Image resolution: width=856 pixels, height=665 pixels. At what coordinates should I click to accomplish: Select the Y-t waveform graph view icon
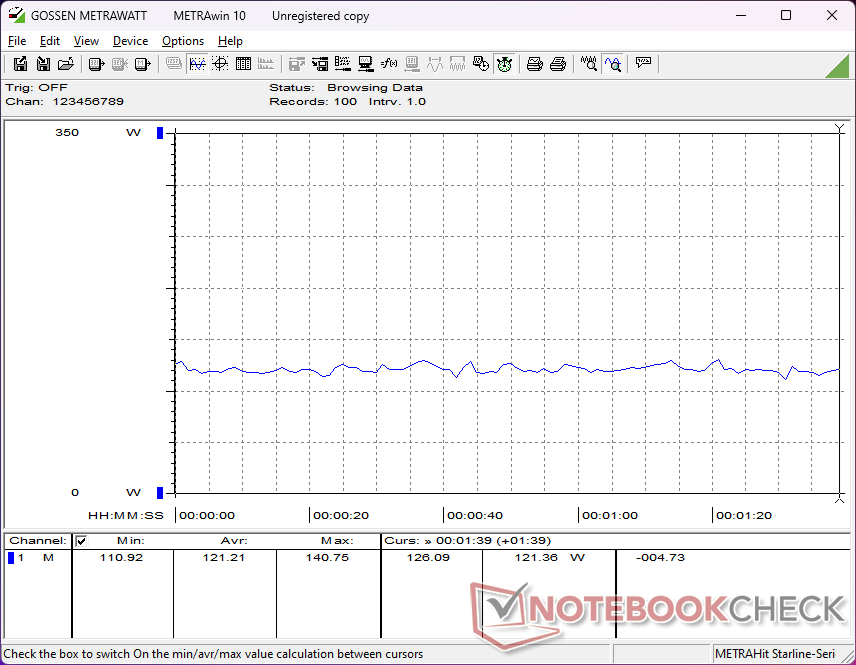197,64
